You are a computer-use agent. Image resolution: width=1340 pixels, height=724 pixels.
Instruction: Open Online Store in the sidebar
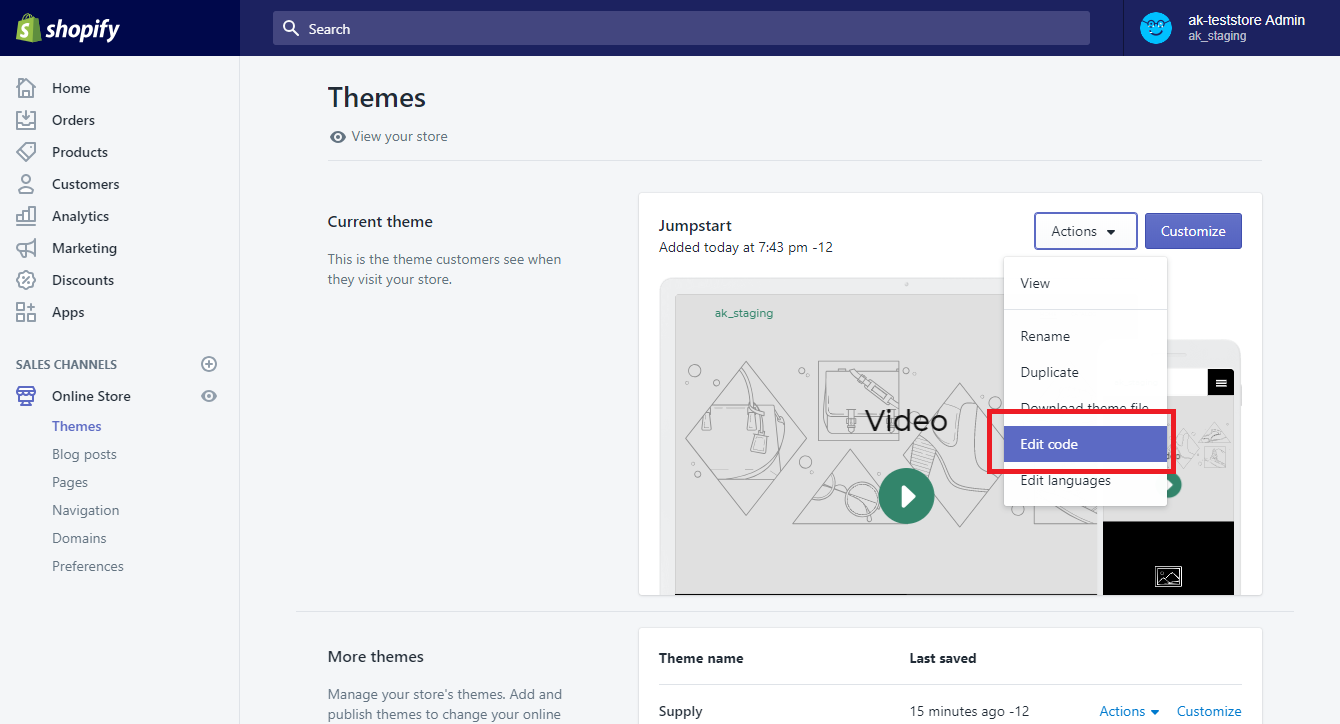(91, 396)
